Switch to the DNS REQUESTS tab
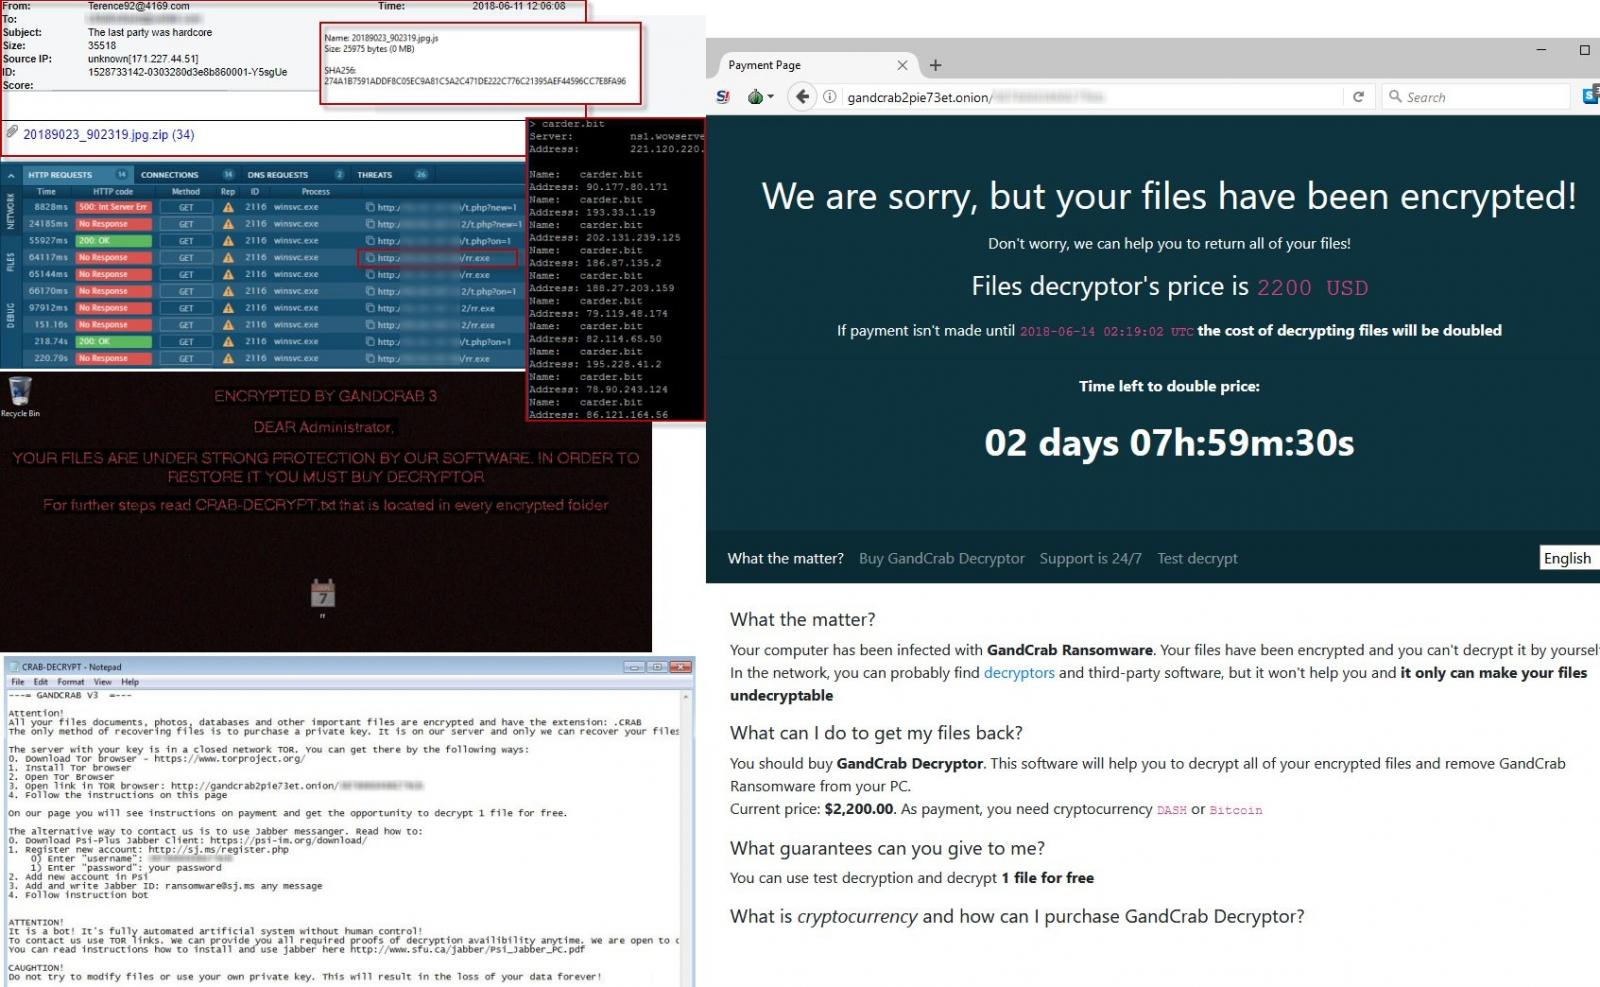Screen dimensions: 1600x987 tap(278, 175)
